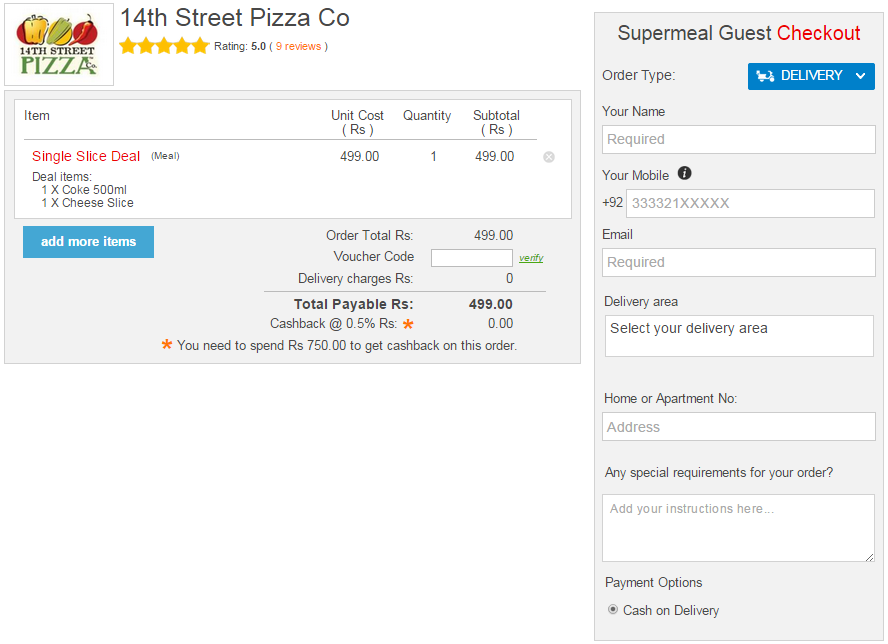Open the Order Type DELIVERY dropdown
888x644 pixels.
pos(811,75)
